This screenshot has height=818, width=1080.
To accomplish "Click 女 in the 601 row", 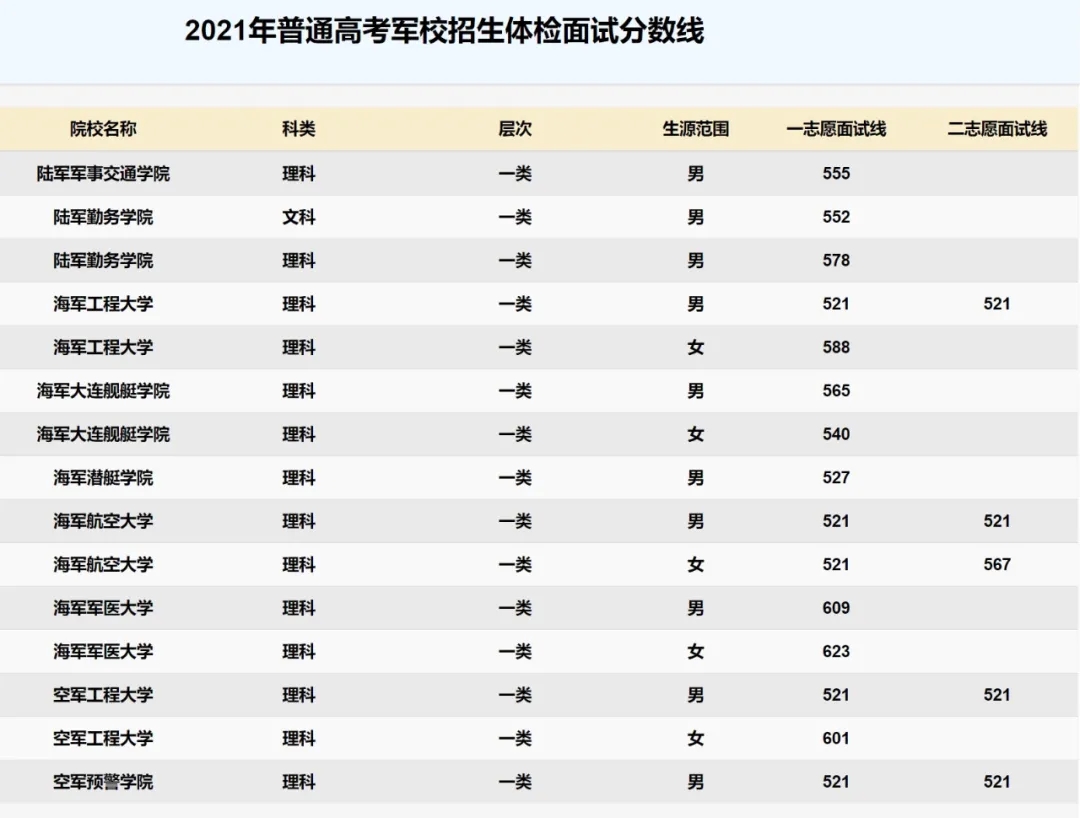I will [x=696, y=738].
